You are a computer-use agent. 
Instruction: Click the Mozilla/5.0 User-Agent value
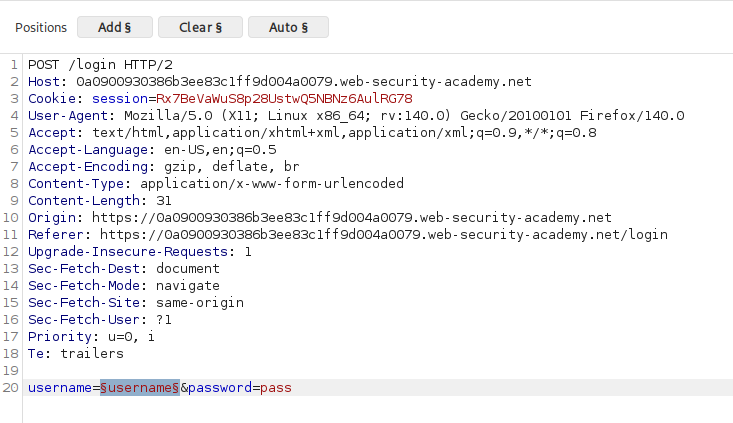click(404, 115)
